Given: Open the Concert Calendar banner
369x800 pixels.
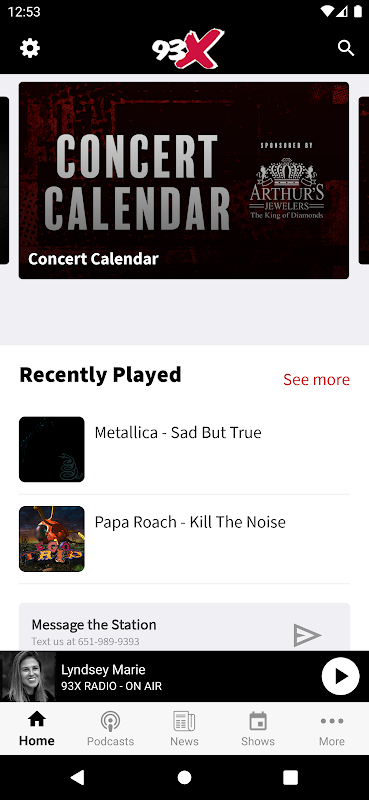Looking at the screenshot, I should [184, 181].
